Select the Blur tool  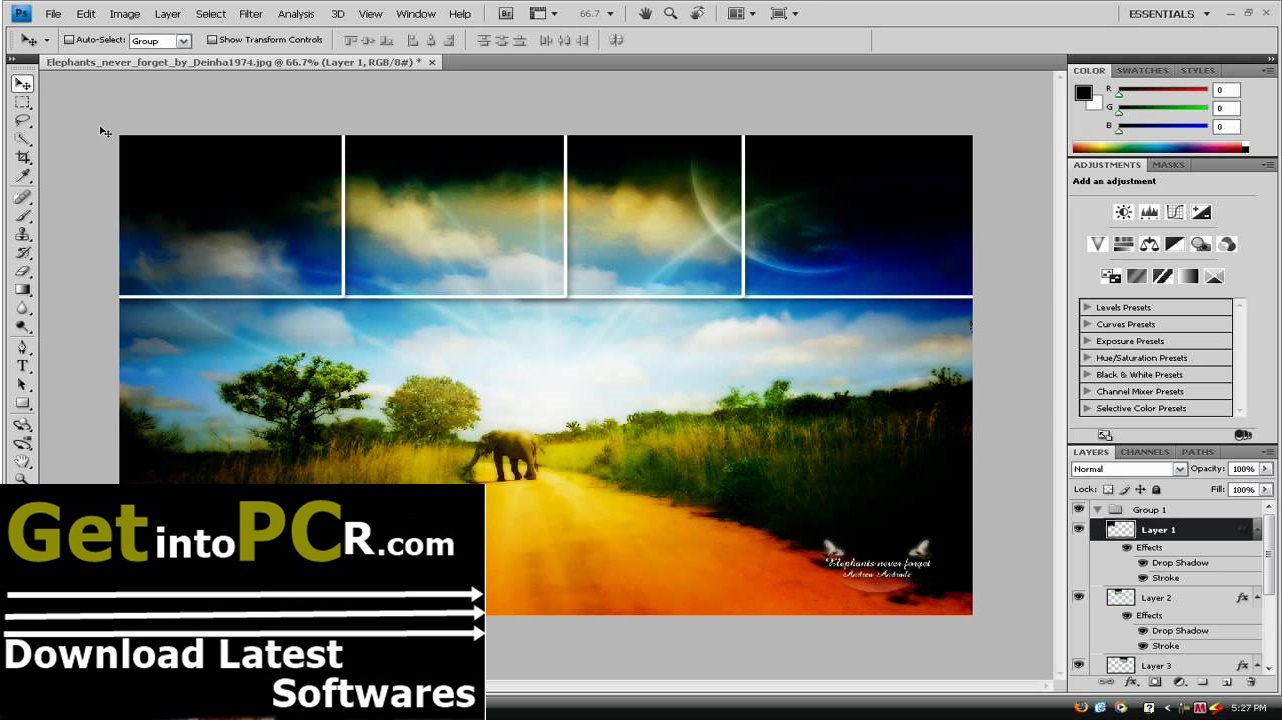click(22, 308)
